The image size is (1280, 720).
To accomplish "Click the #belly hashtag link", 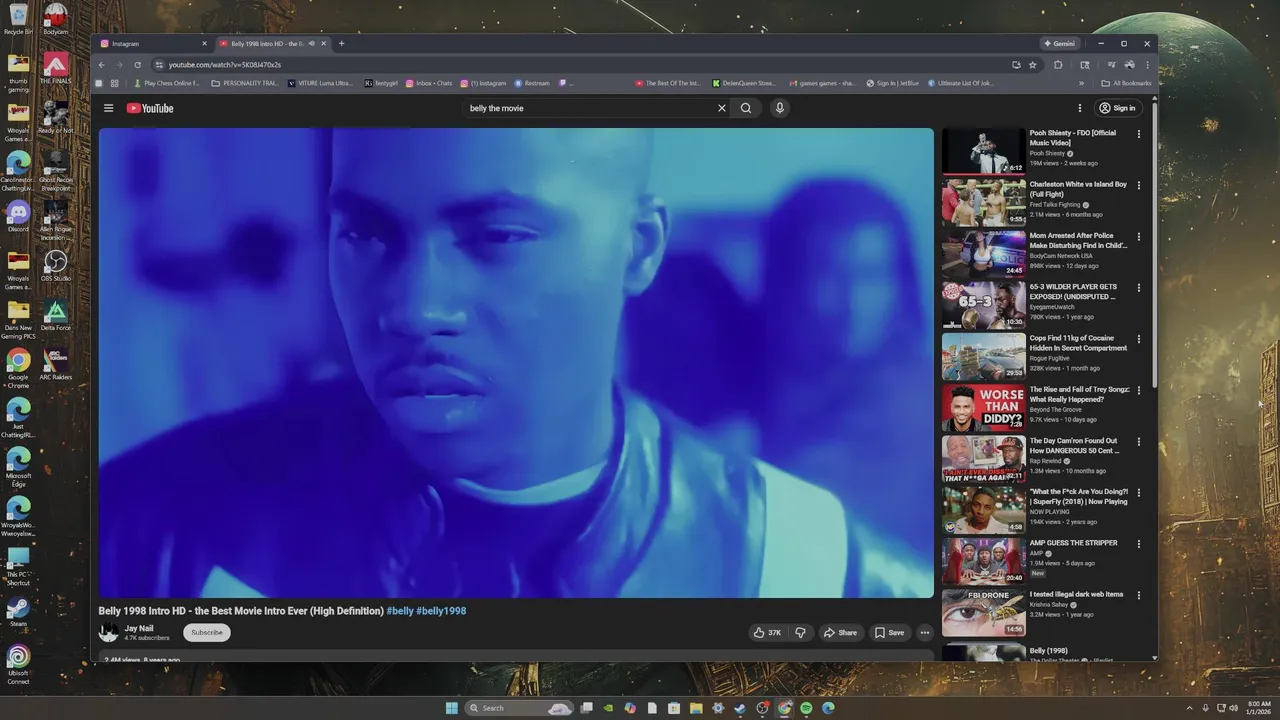I will point(400,611).
